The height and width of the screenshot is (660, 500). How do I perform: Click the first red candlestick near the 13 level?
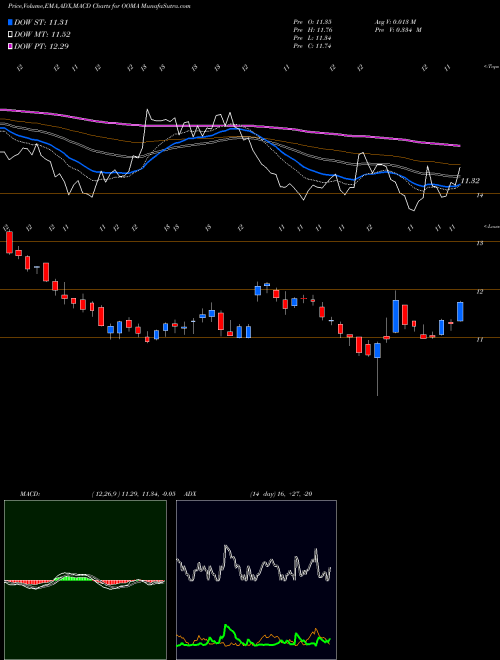9,242
